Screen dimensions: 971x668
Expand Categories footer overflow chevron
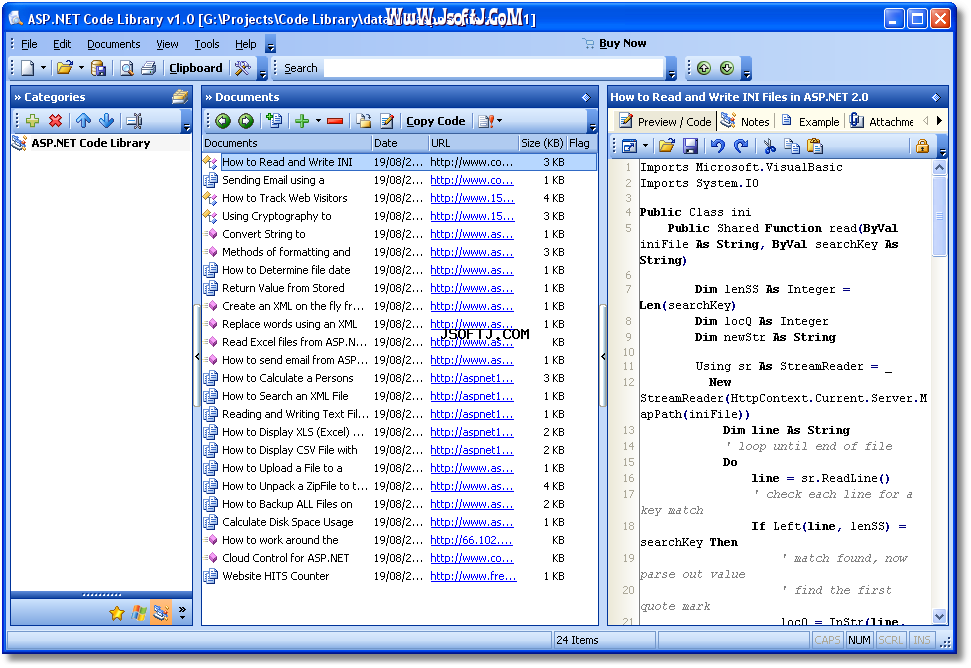click(x=182, y=613)
